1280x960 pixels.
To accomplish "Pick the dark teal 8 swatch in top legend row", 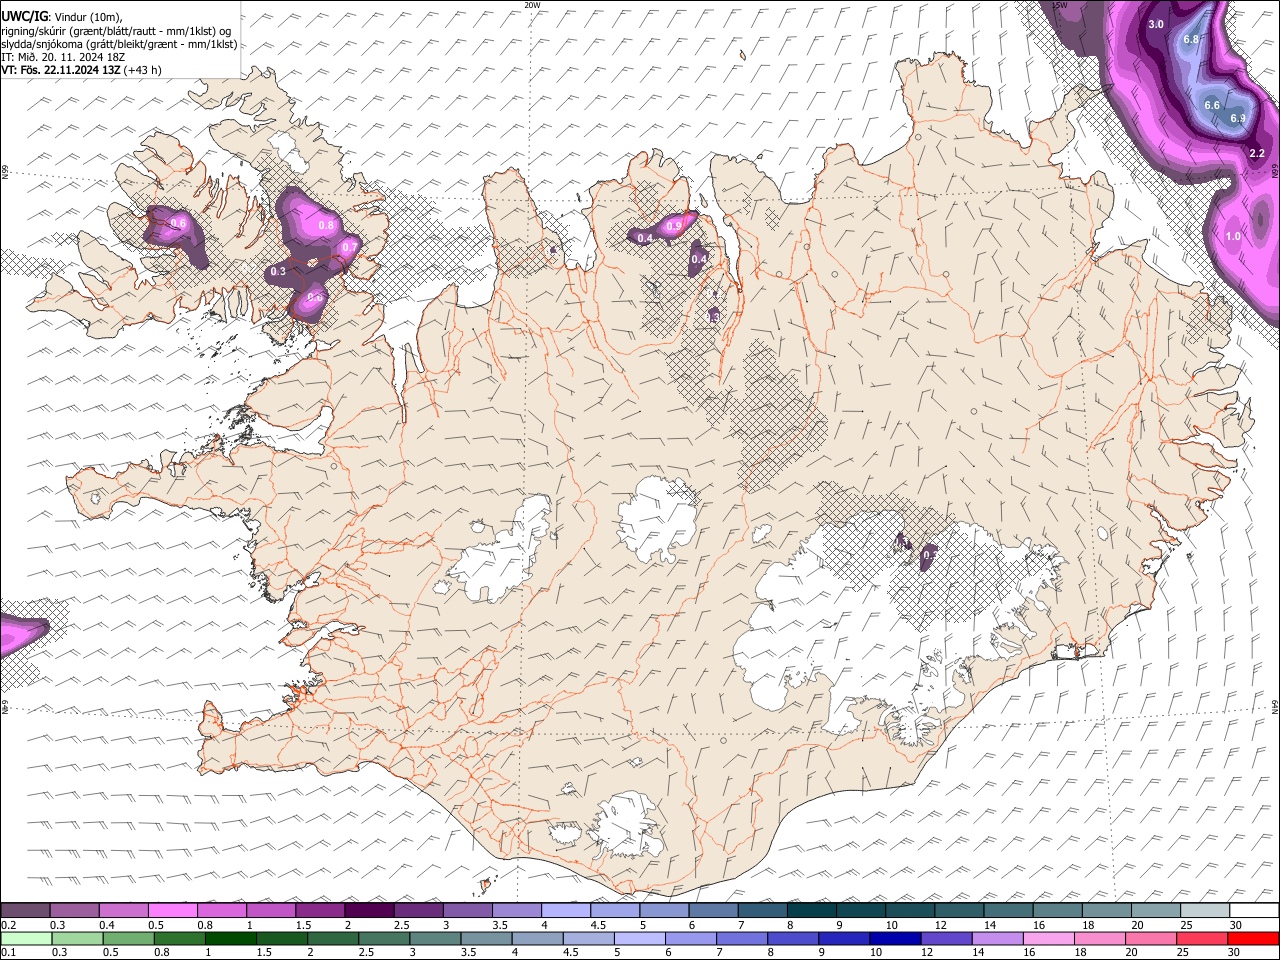I will click(810, 911).
